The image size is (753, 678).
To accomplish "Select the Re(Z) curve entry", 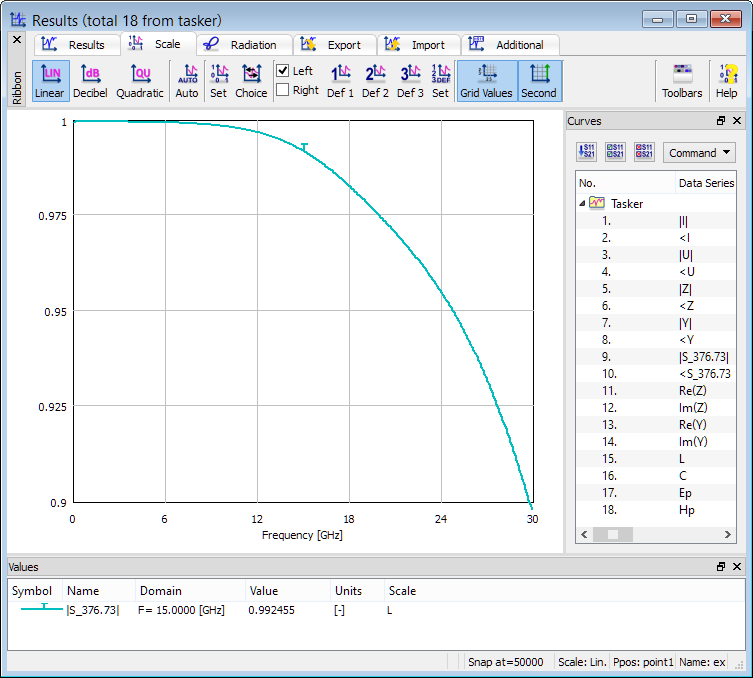I will [x=691, y=390].
